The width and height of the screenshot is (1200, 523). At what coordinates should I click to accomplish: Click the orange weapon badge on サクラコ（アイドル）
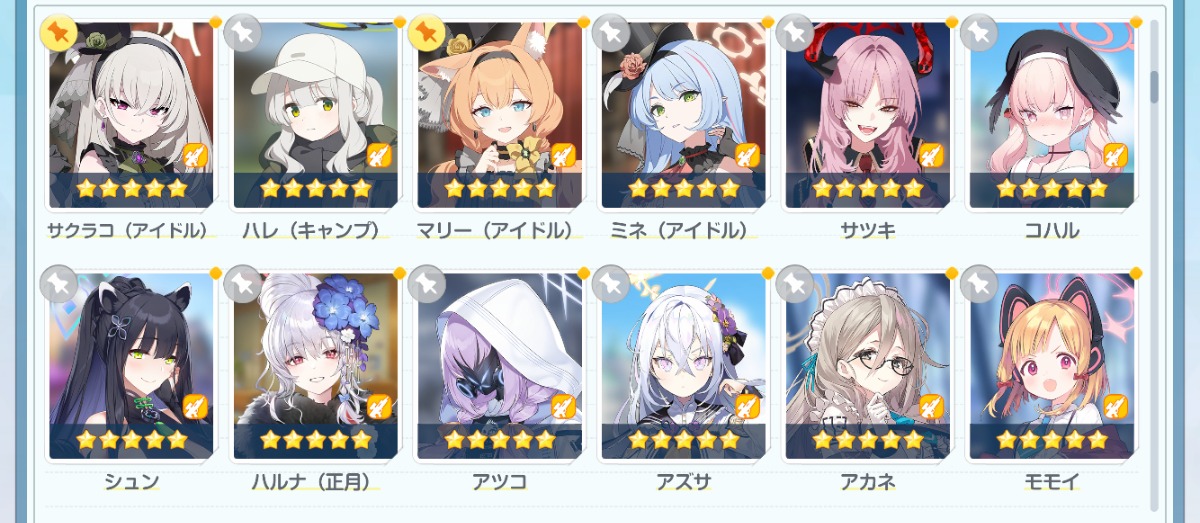point(195,155)
